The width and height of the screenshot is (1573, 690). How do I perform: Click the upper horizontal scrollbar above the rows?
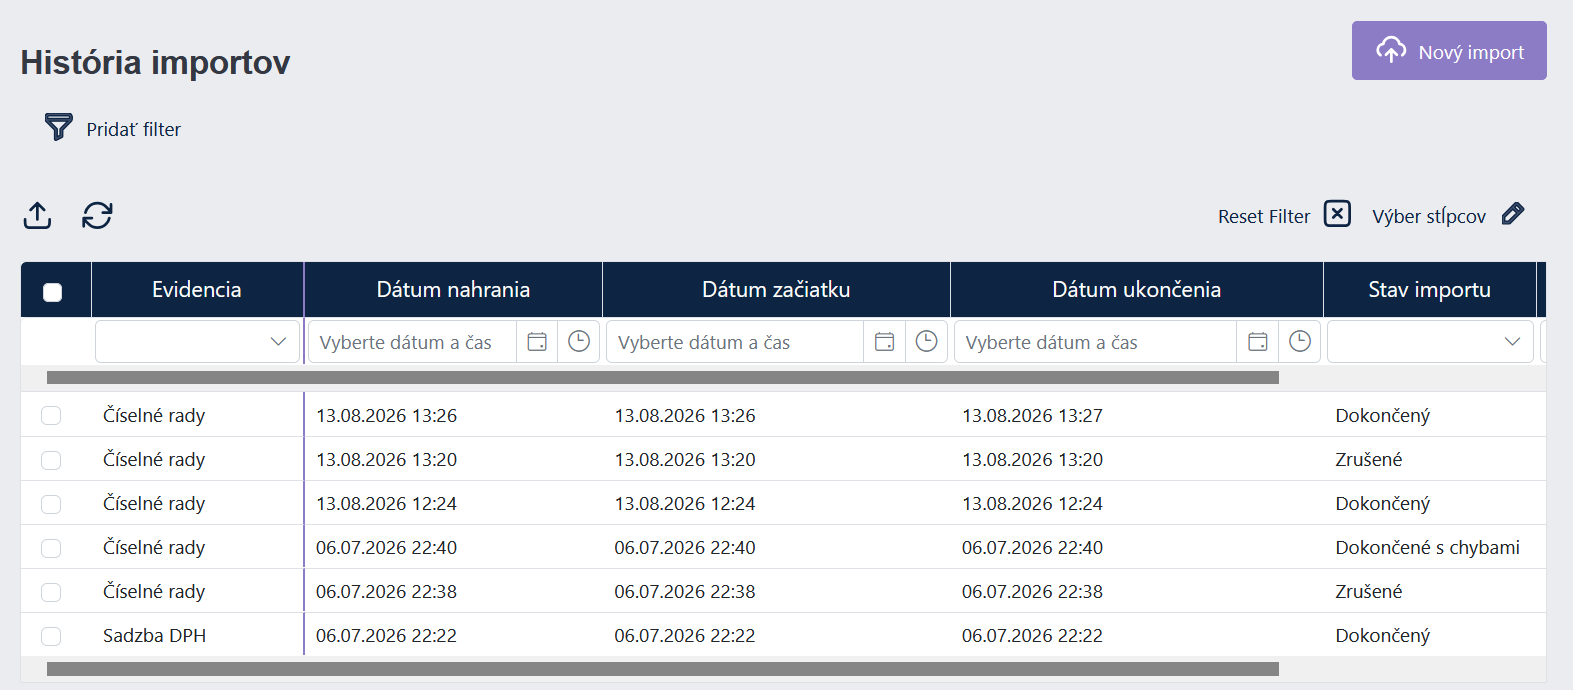pyautogui.click(x=663, y=378)
